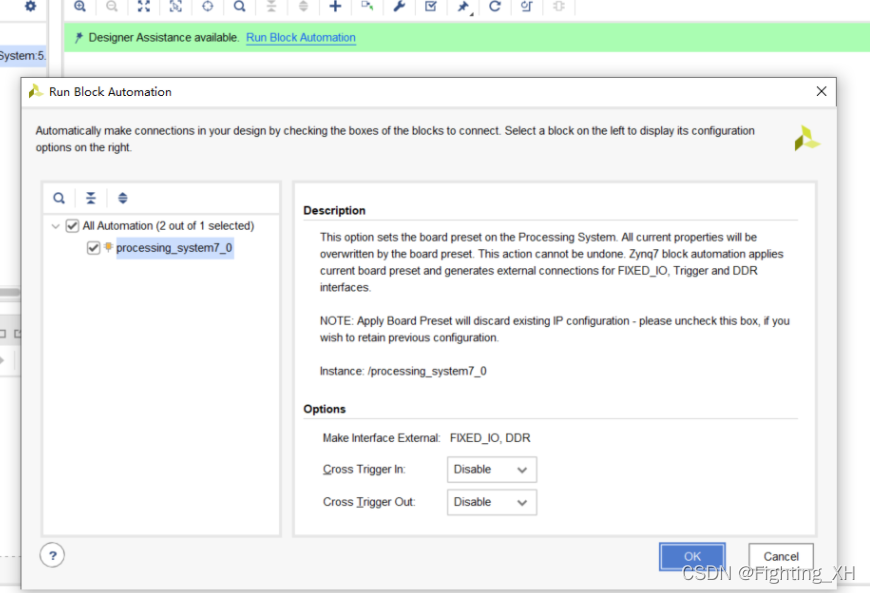Click 'Make Interface External' option label
This screenshot has height=593, width=870.
pos(381,438)
